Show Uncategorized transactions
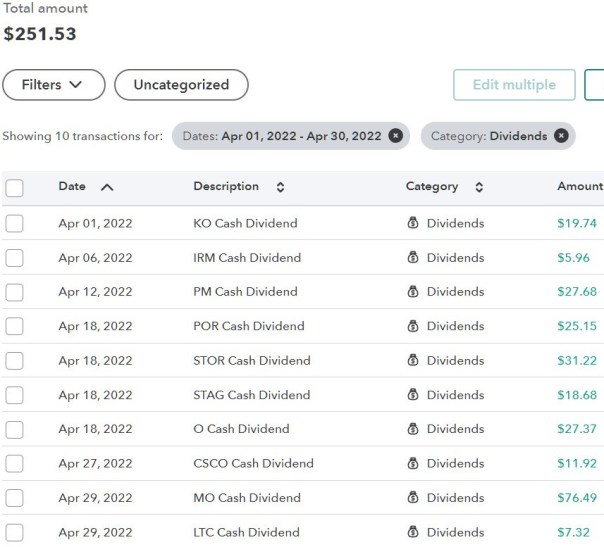This screenshot has width=604, height=547. (181, 85)
